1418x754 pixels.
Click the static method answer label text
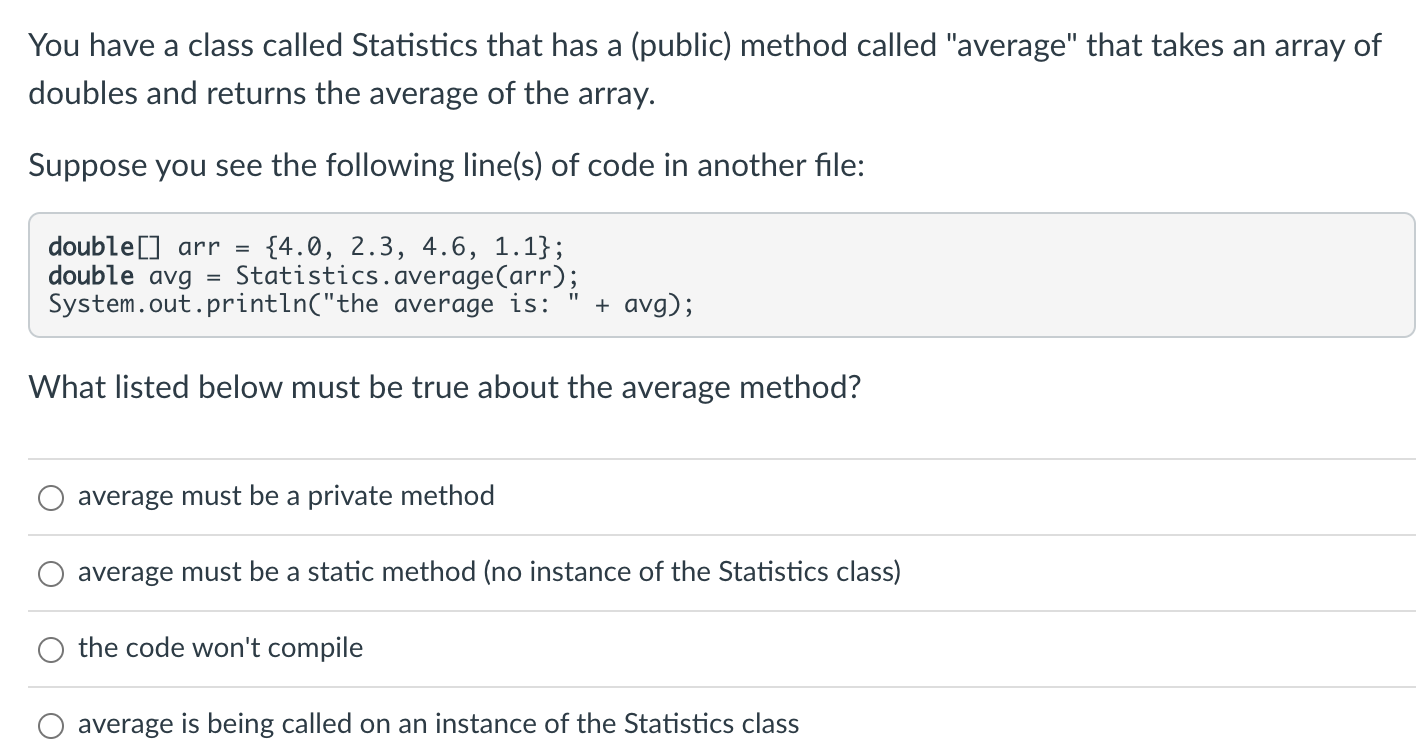[489, 572]
